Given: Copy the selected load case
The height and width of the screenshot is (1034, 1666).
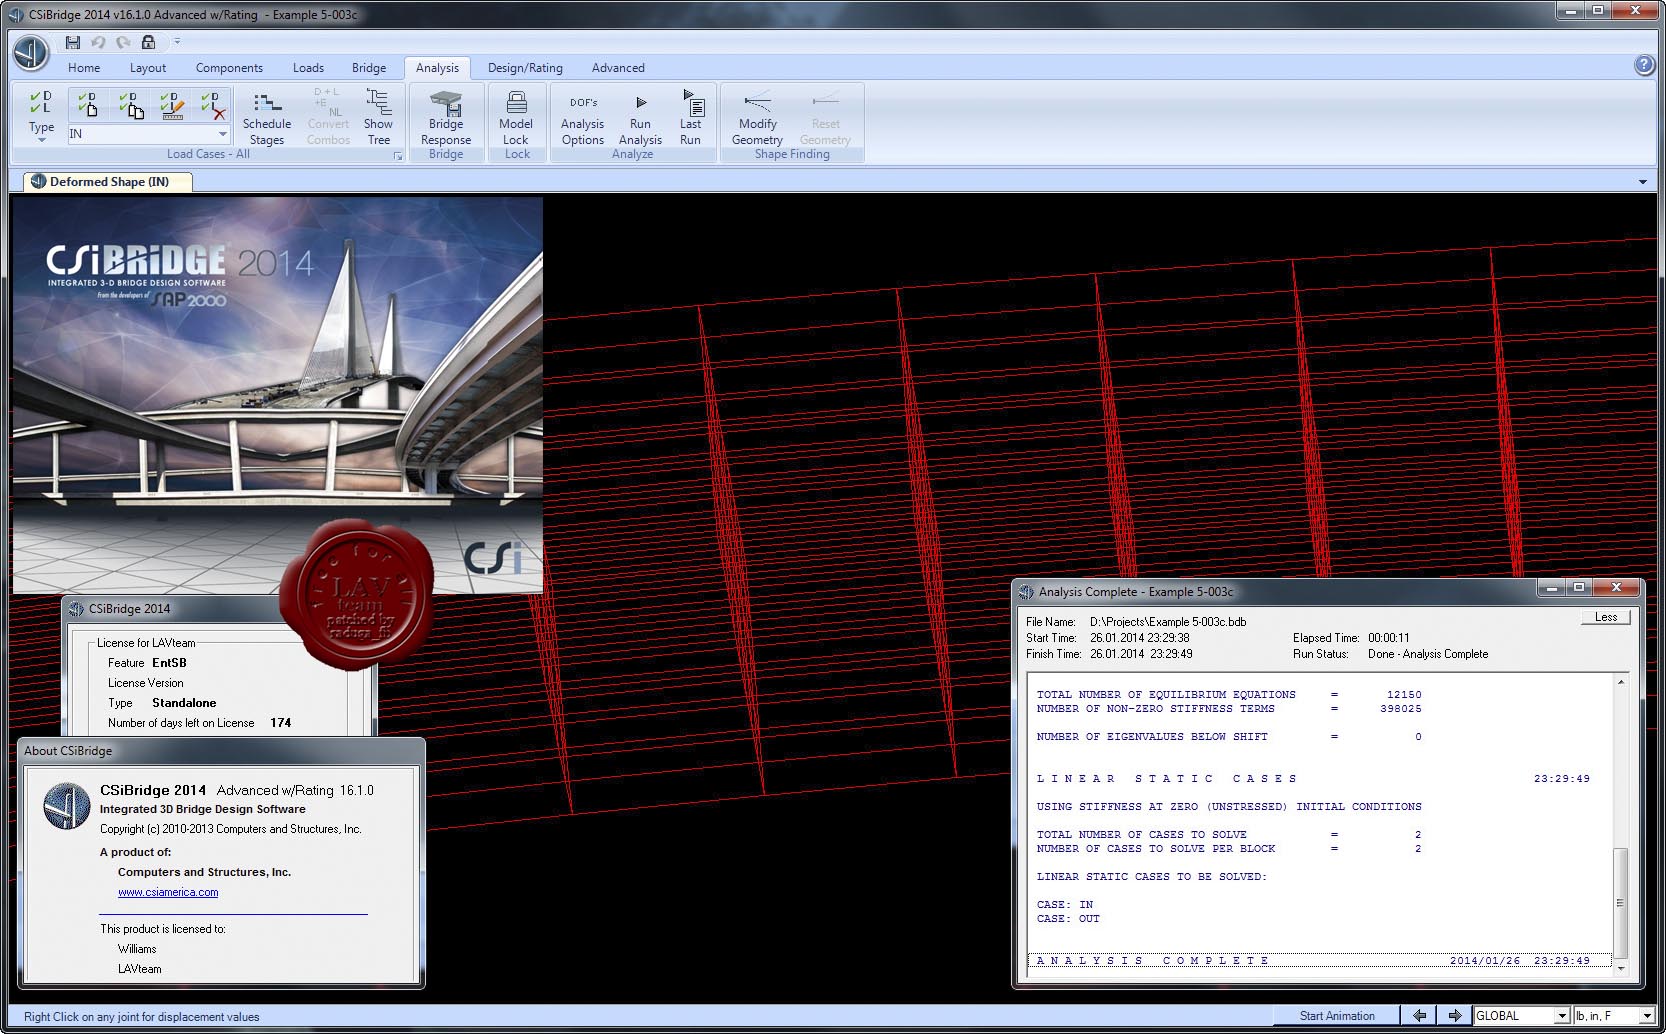Looking at the screenshot, I should tap(130, 105).
